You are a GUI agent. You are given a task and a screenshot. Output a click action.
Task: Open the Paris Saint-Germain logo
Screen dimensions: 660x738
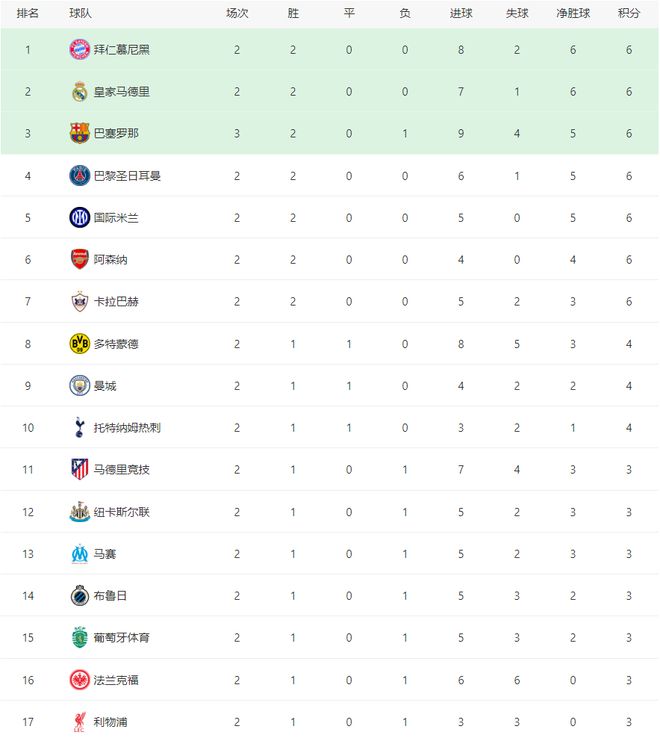click(x=79, y=175)
